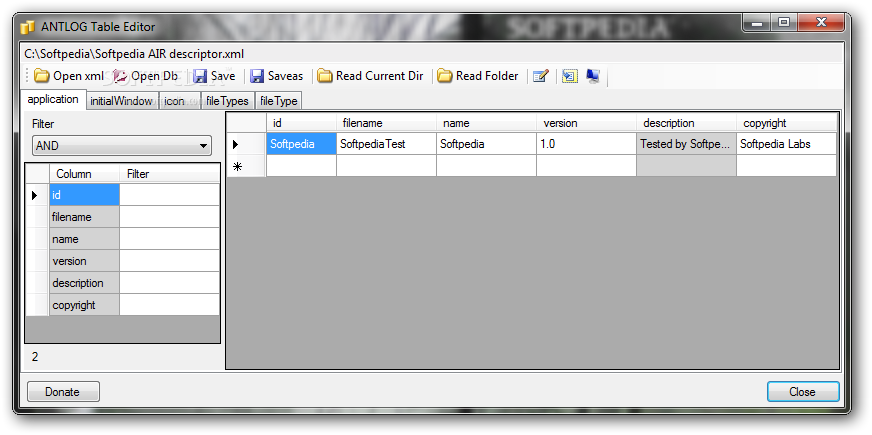
Task: Select the fileType tab
Action: point(279,101)
